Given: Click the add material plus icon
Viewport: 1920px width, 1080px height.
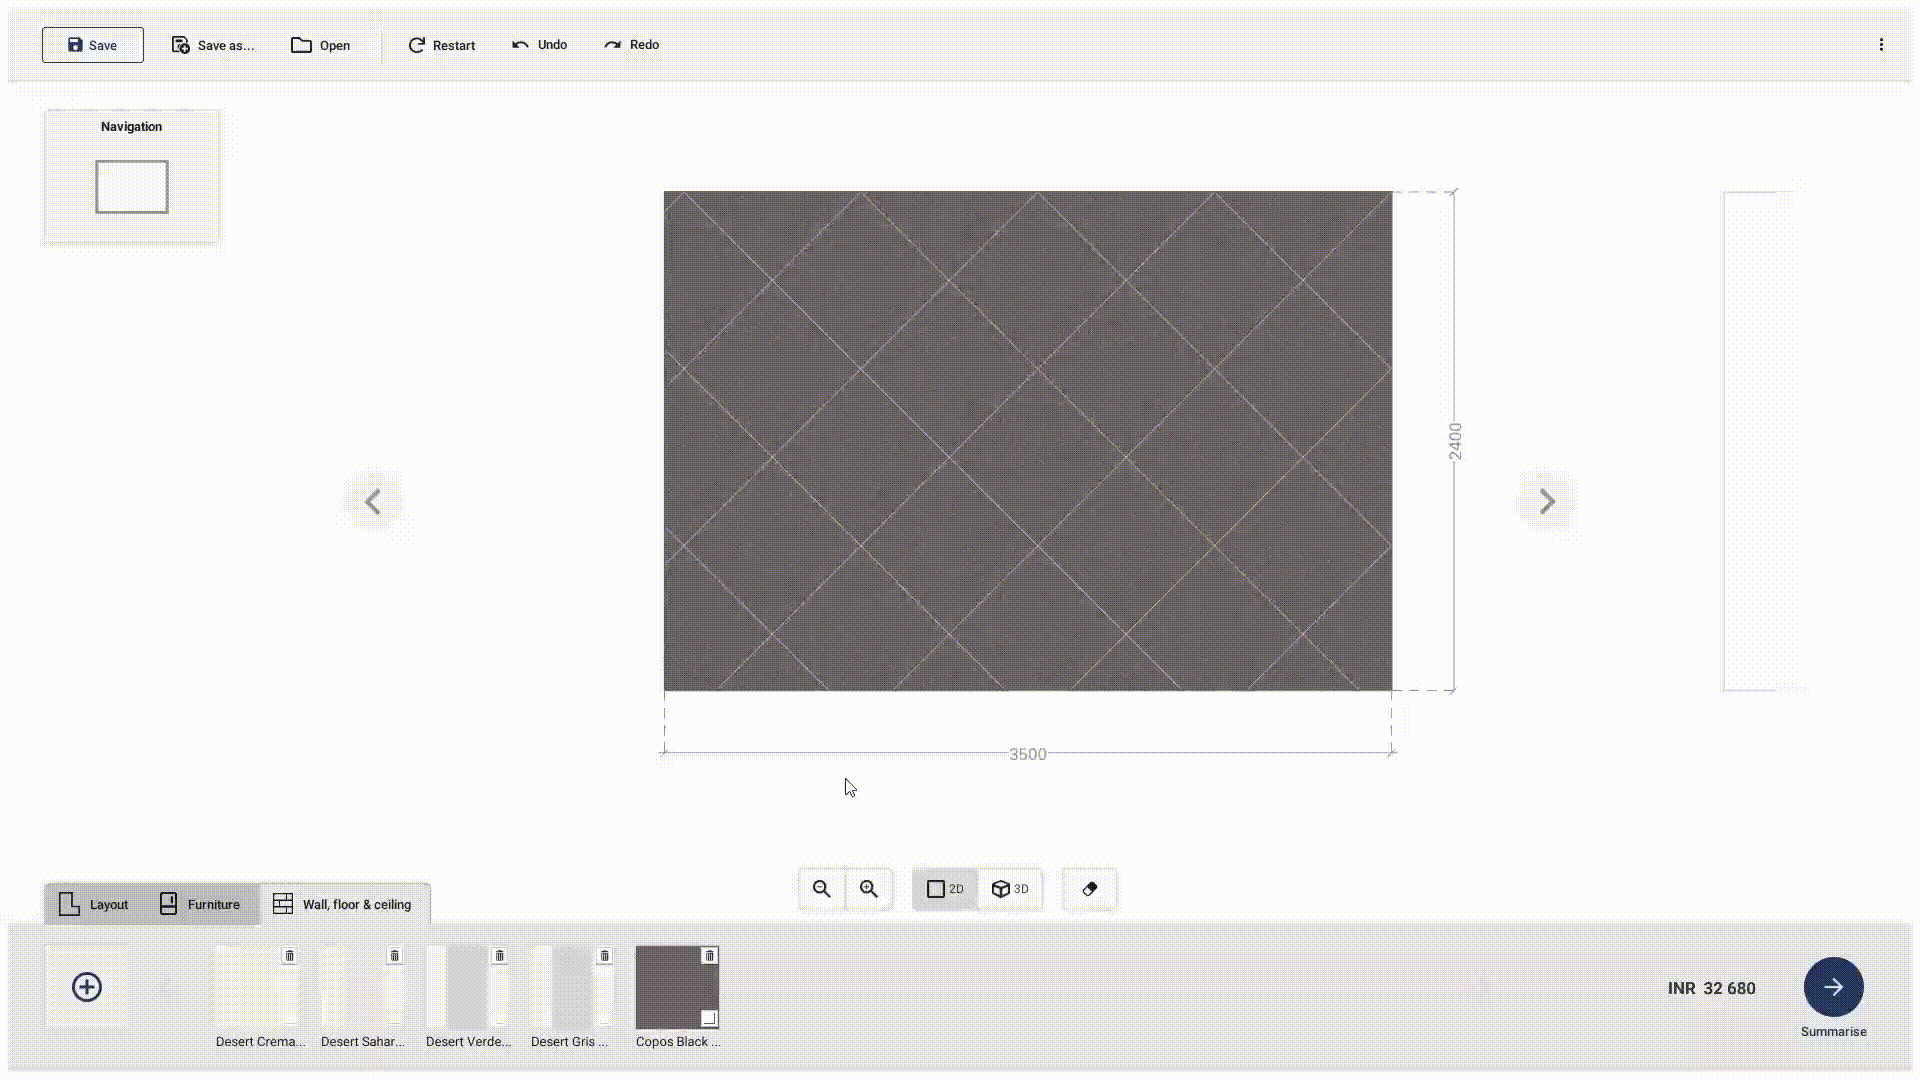Looking at the screenshot, I should pyautogui.click(x=87, y=987).
